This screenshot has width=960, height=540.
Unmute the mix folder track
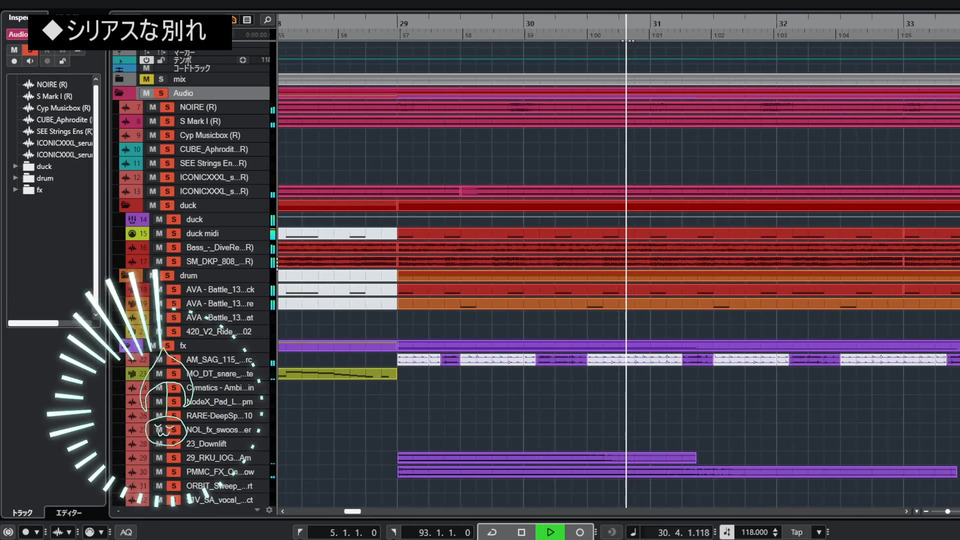coord(146,79)
